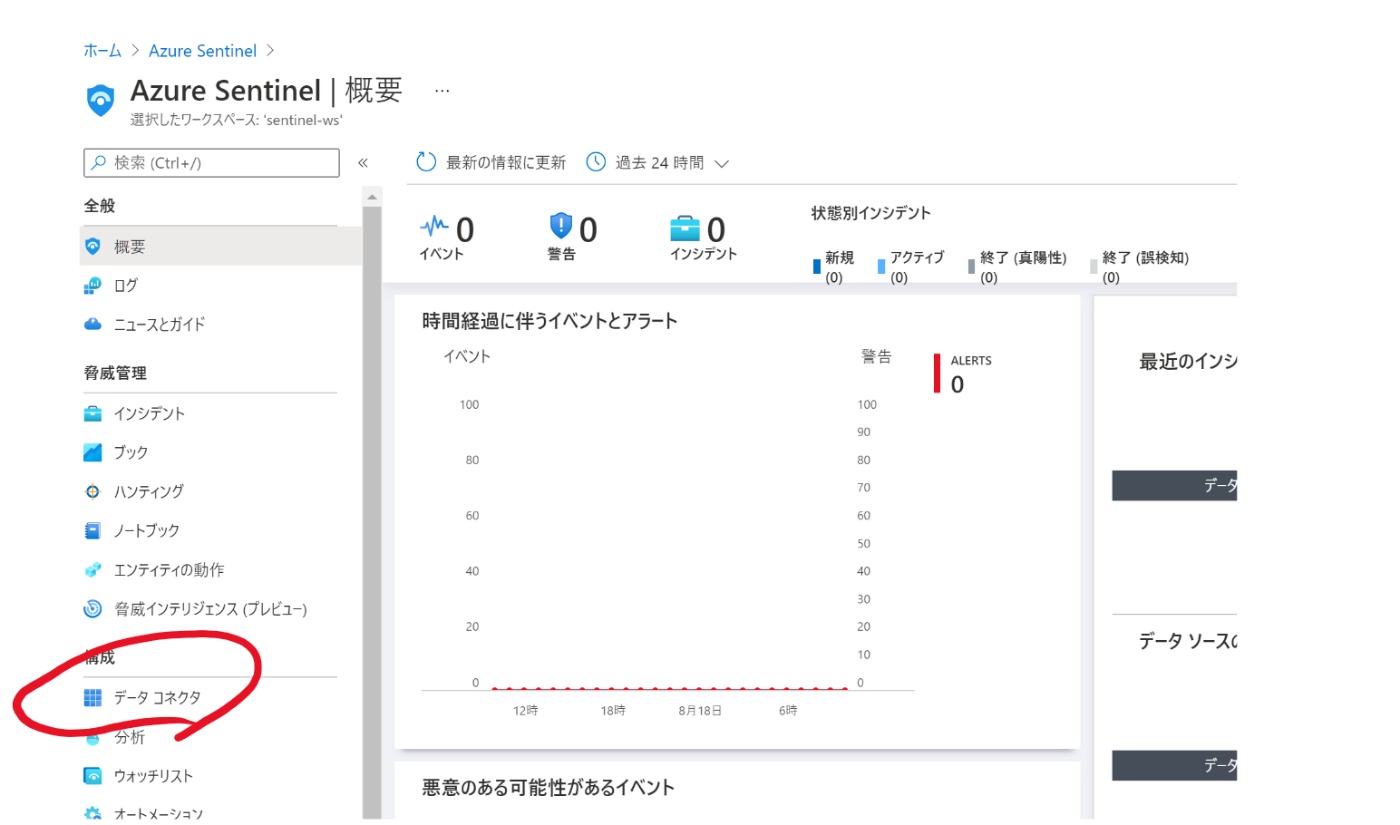
Task: Click the 概要 overview shield icon
Action: (x=93, y=246)
